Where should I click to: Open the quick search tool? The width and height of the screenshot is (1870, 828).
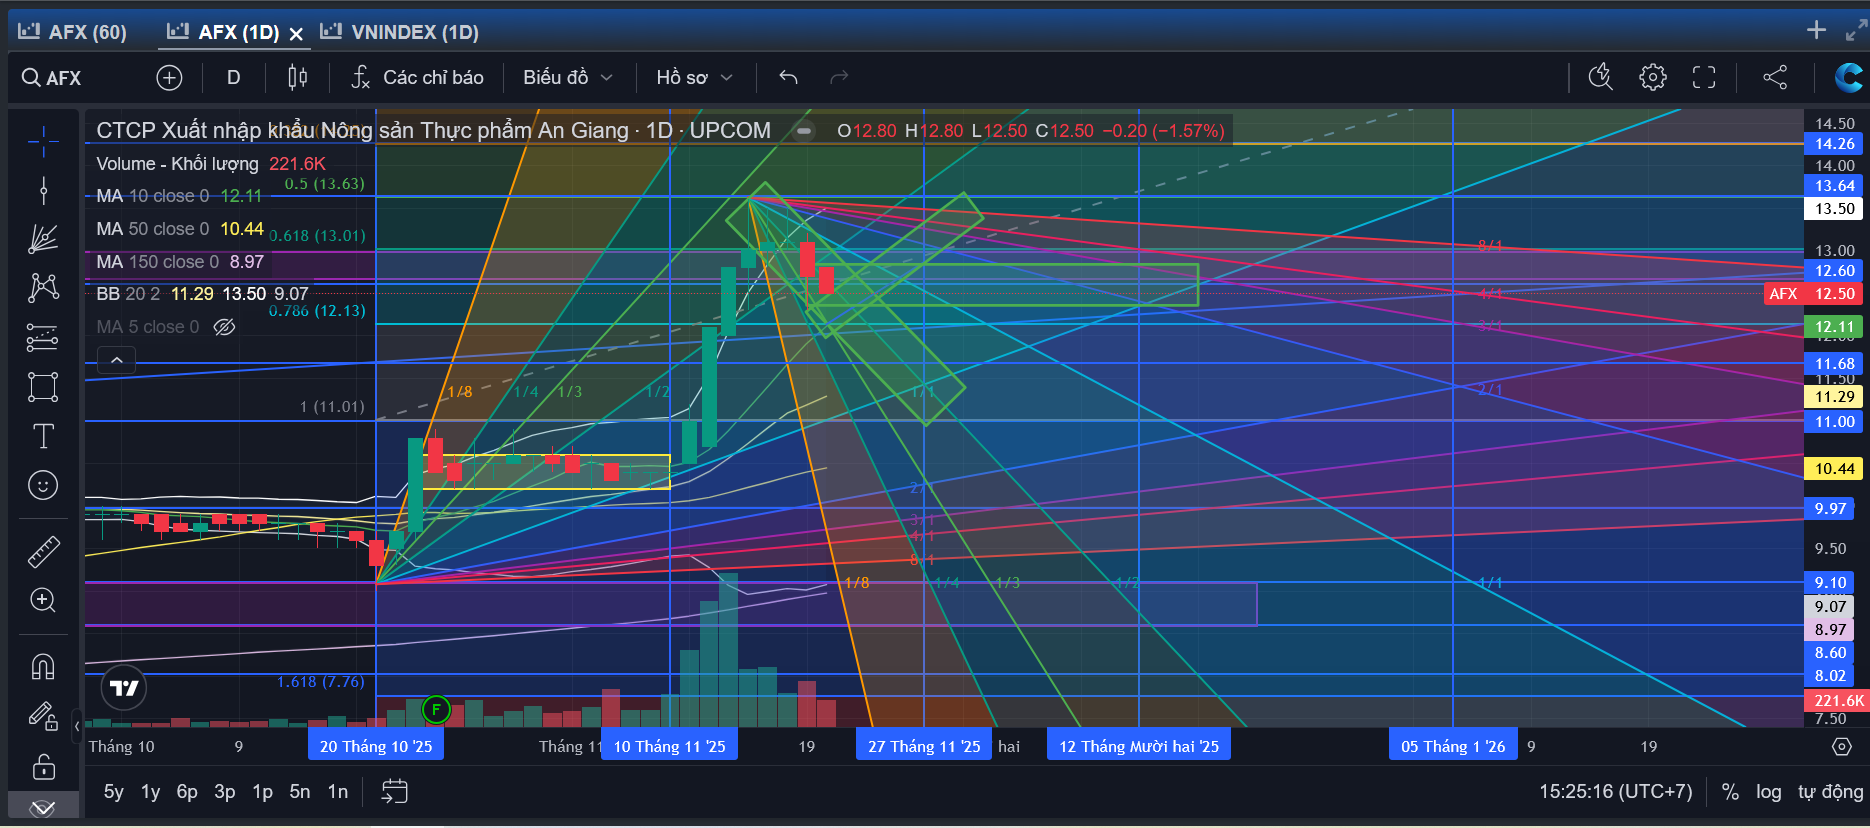1600,77
